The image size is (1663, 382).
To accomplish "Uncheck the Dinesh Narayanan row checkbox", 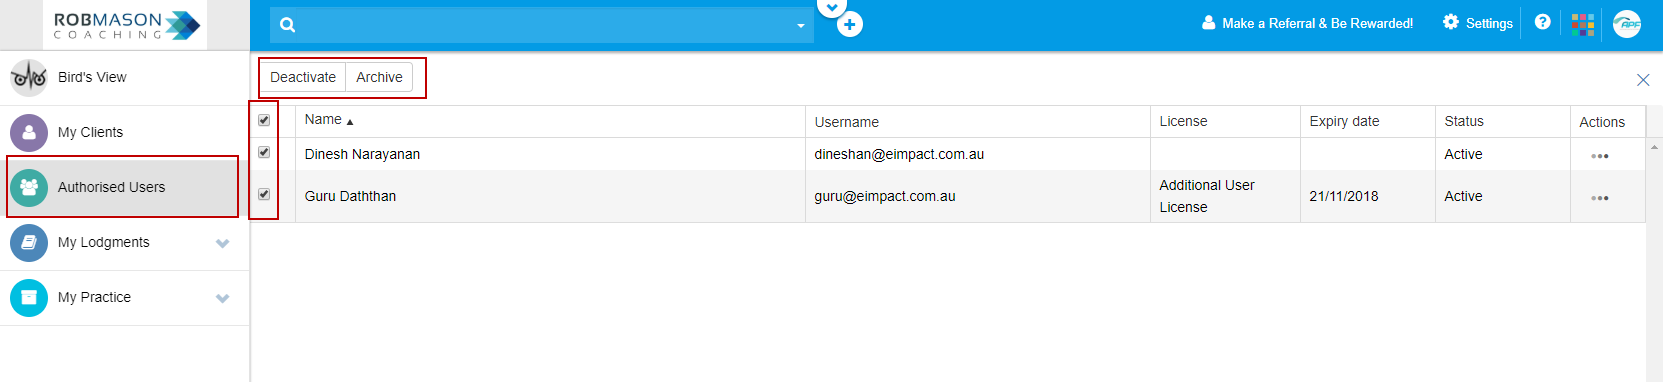I will pos(264,152).
